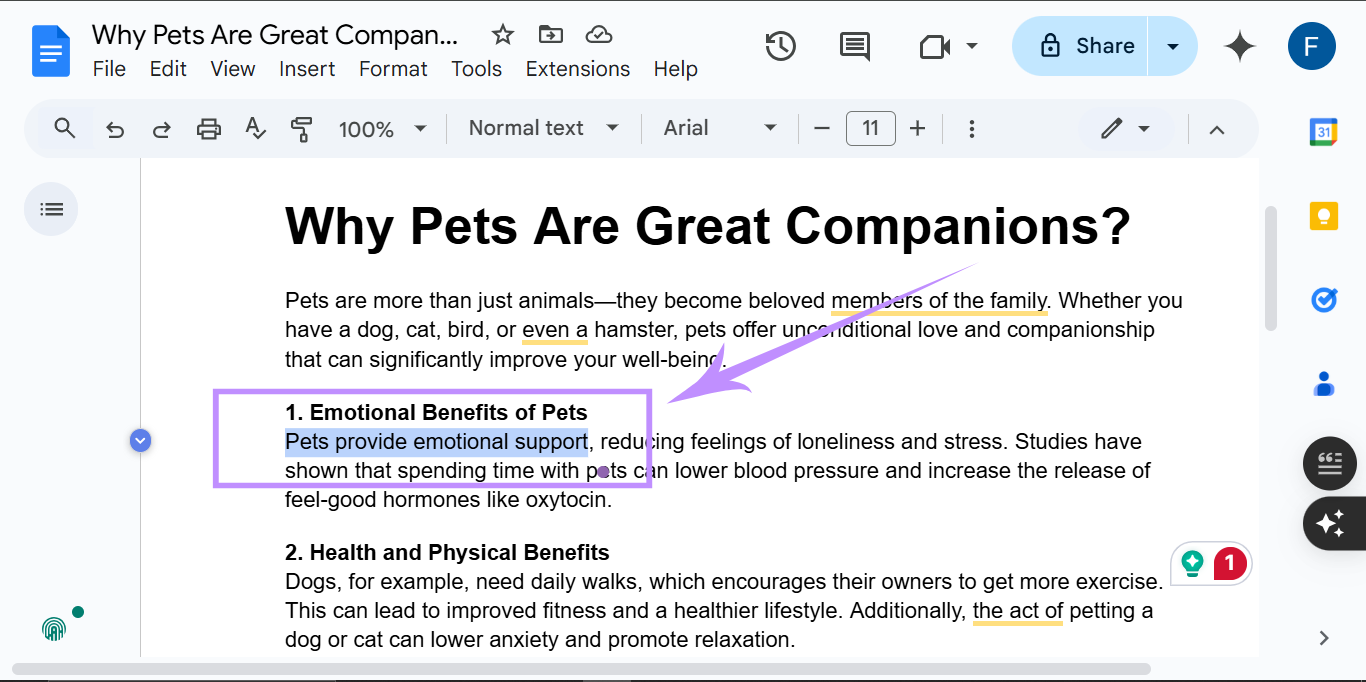Increase the font size

tap(918, 128)
